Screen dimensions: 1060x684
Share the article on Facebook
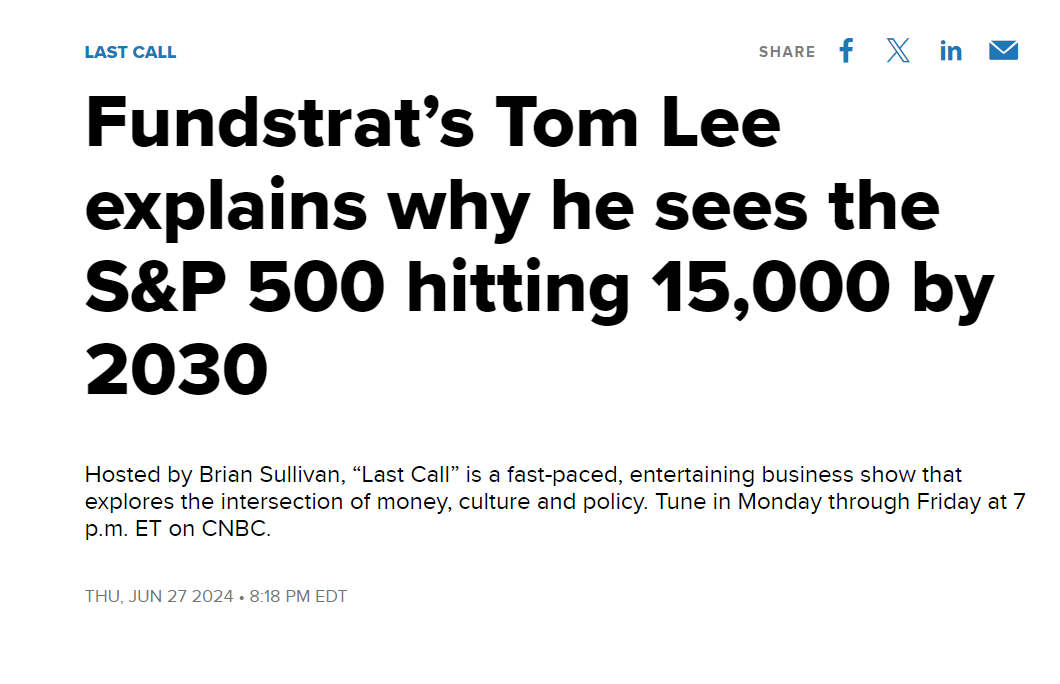[x=846, y=51]
